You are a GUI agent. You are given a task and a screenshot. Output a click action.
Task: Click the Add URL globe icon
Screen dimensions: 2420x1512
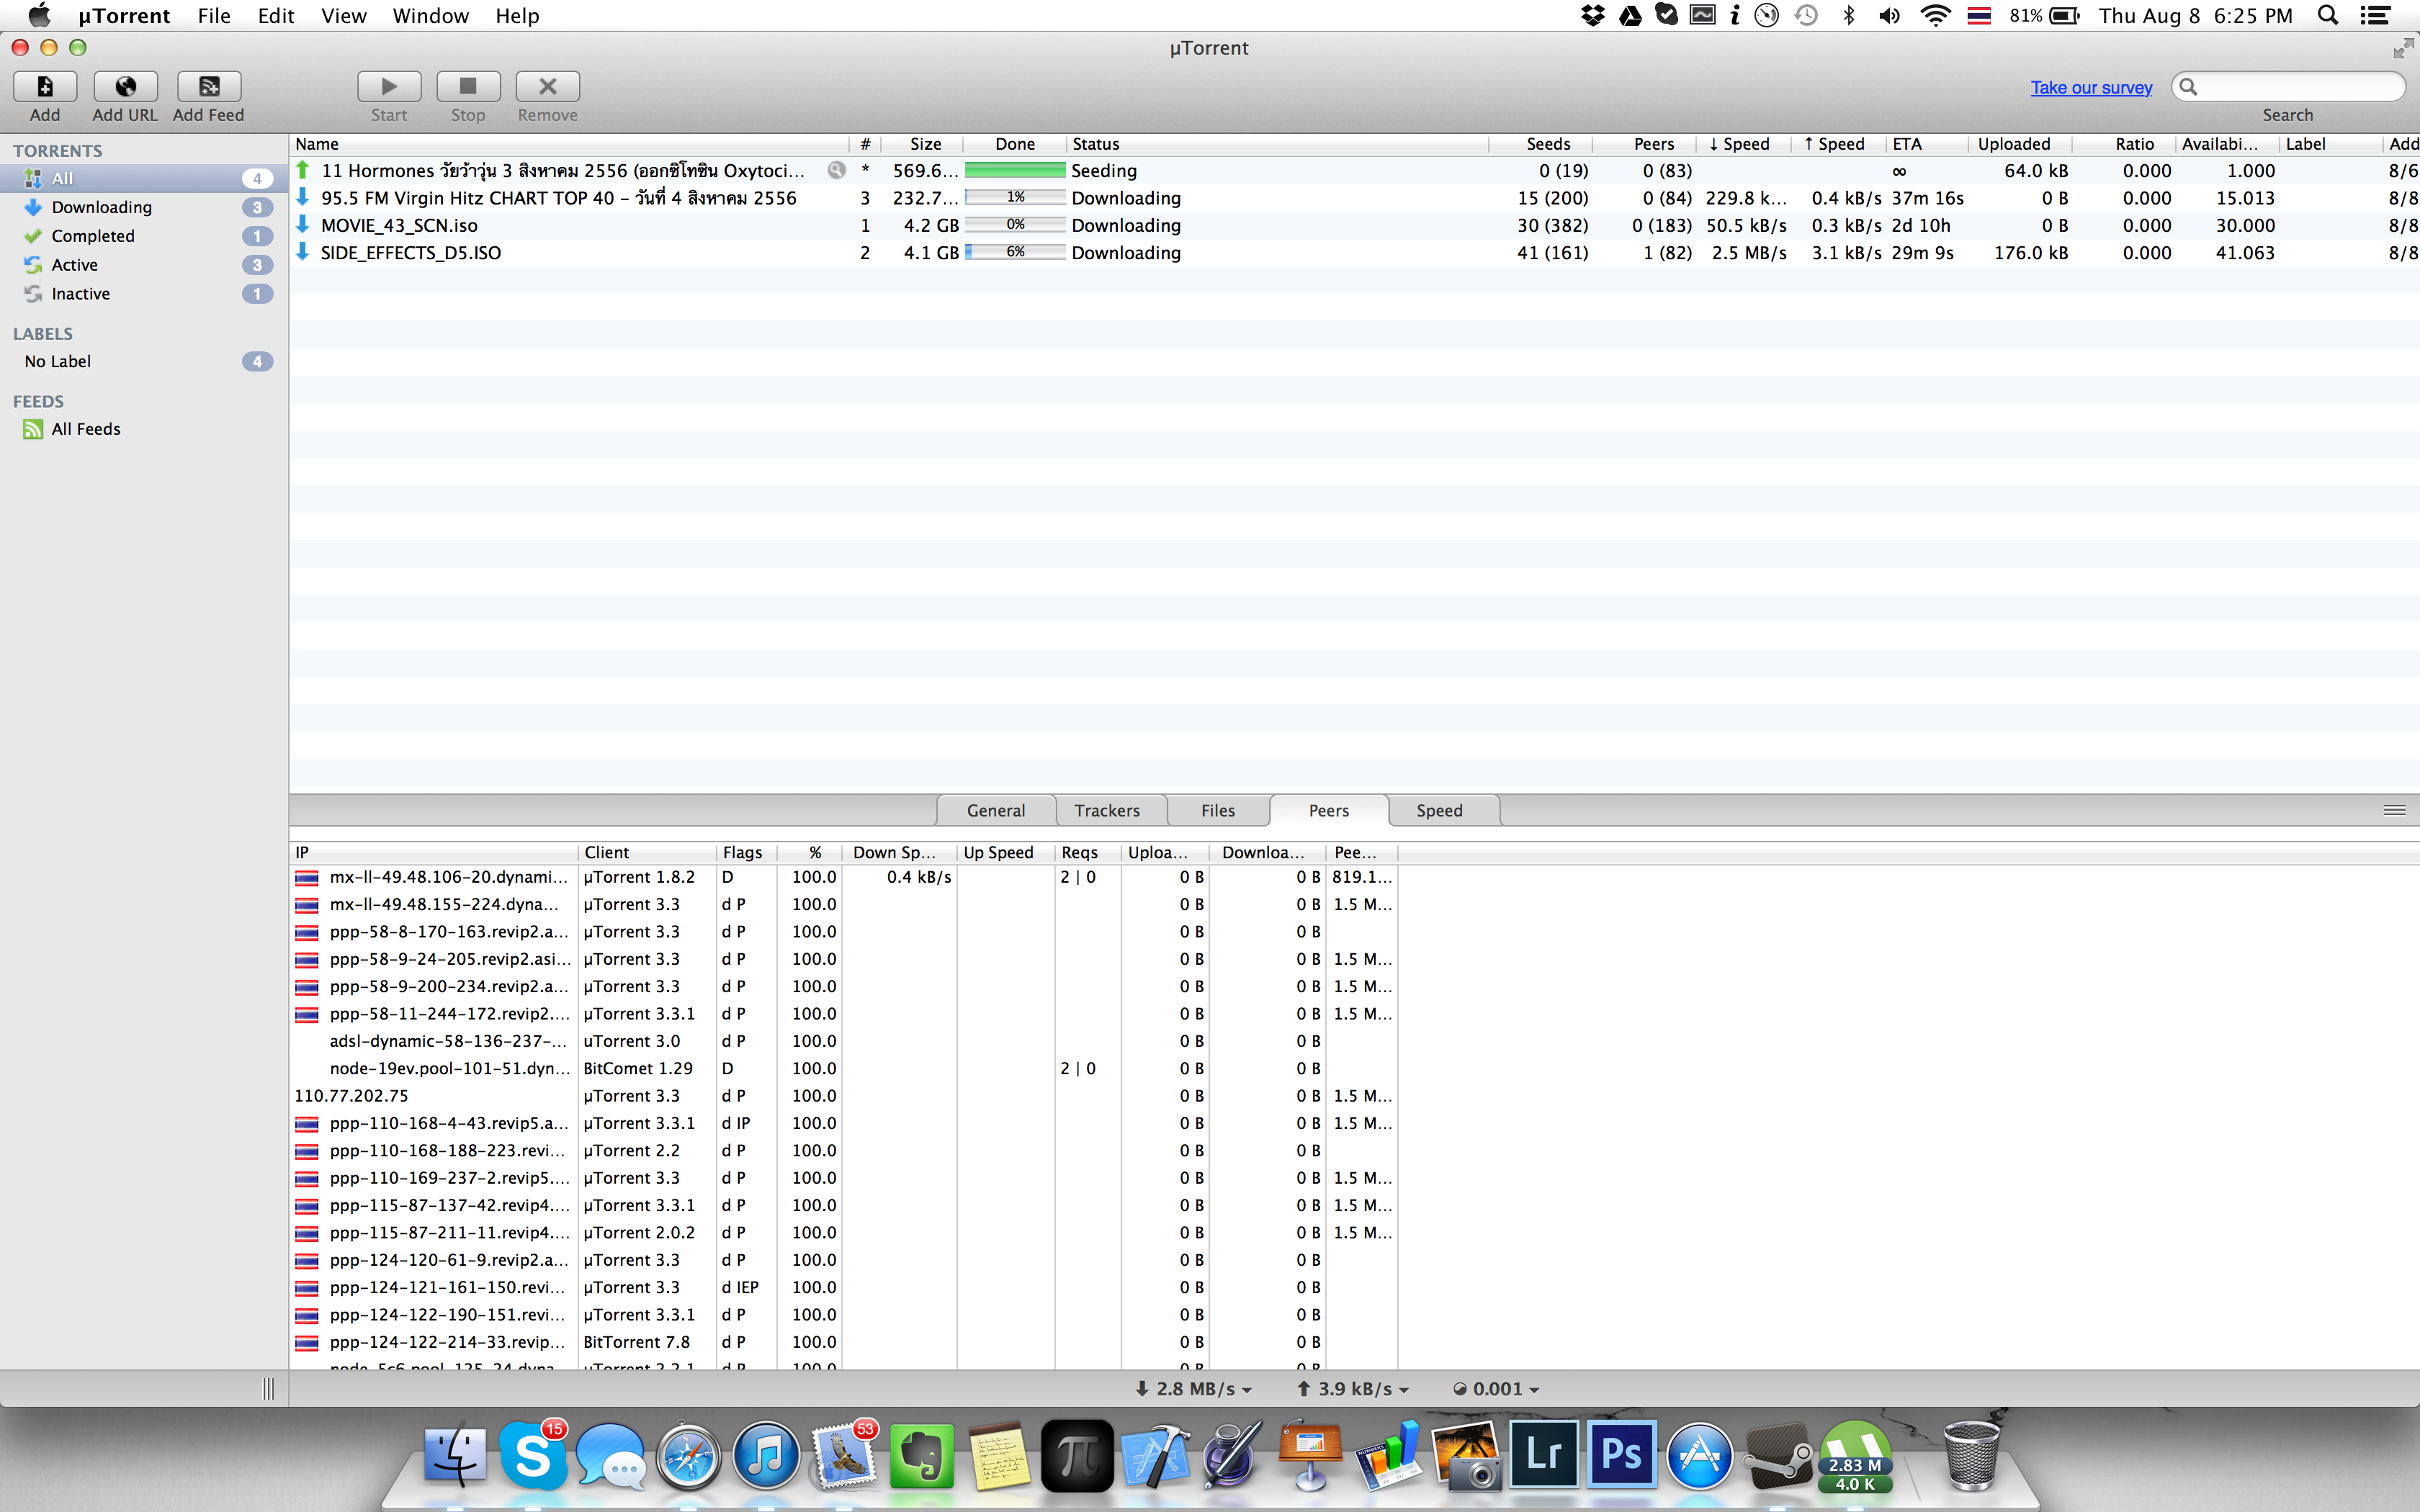(125, 87)
